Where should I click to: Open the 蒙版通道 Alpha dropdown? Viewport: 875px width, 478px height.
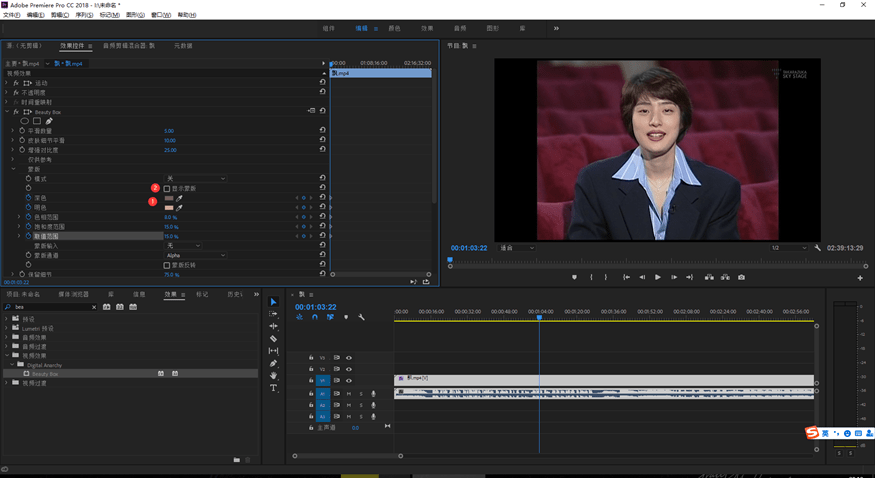tap(195, 255)
